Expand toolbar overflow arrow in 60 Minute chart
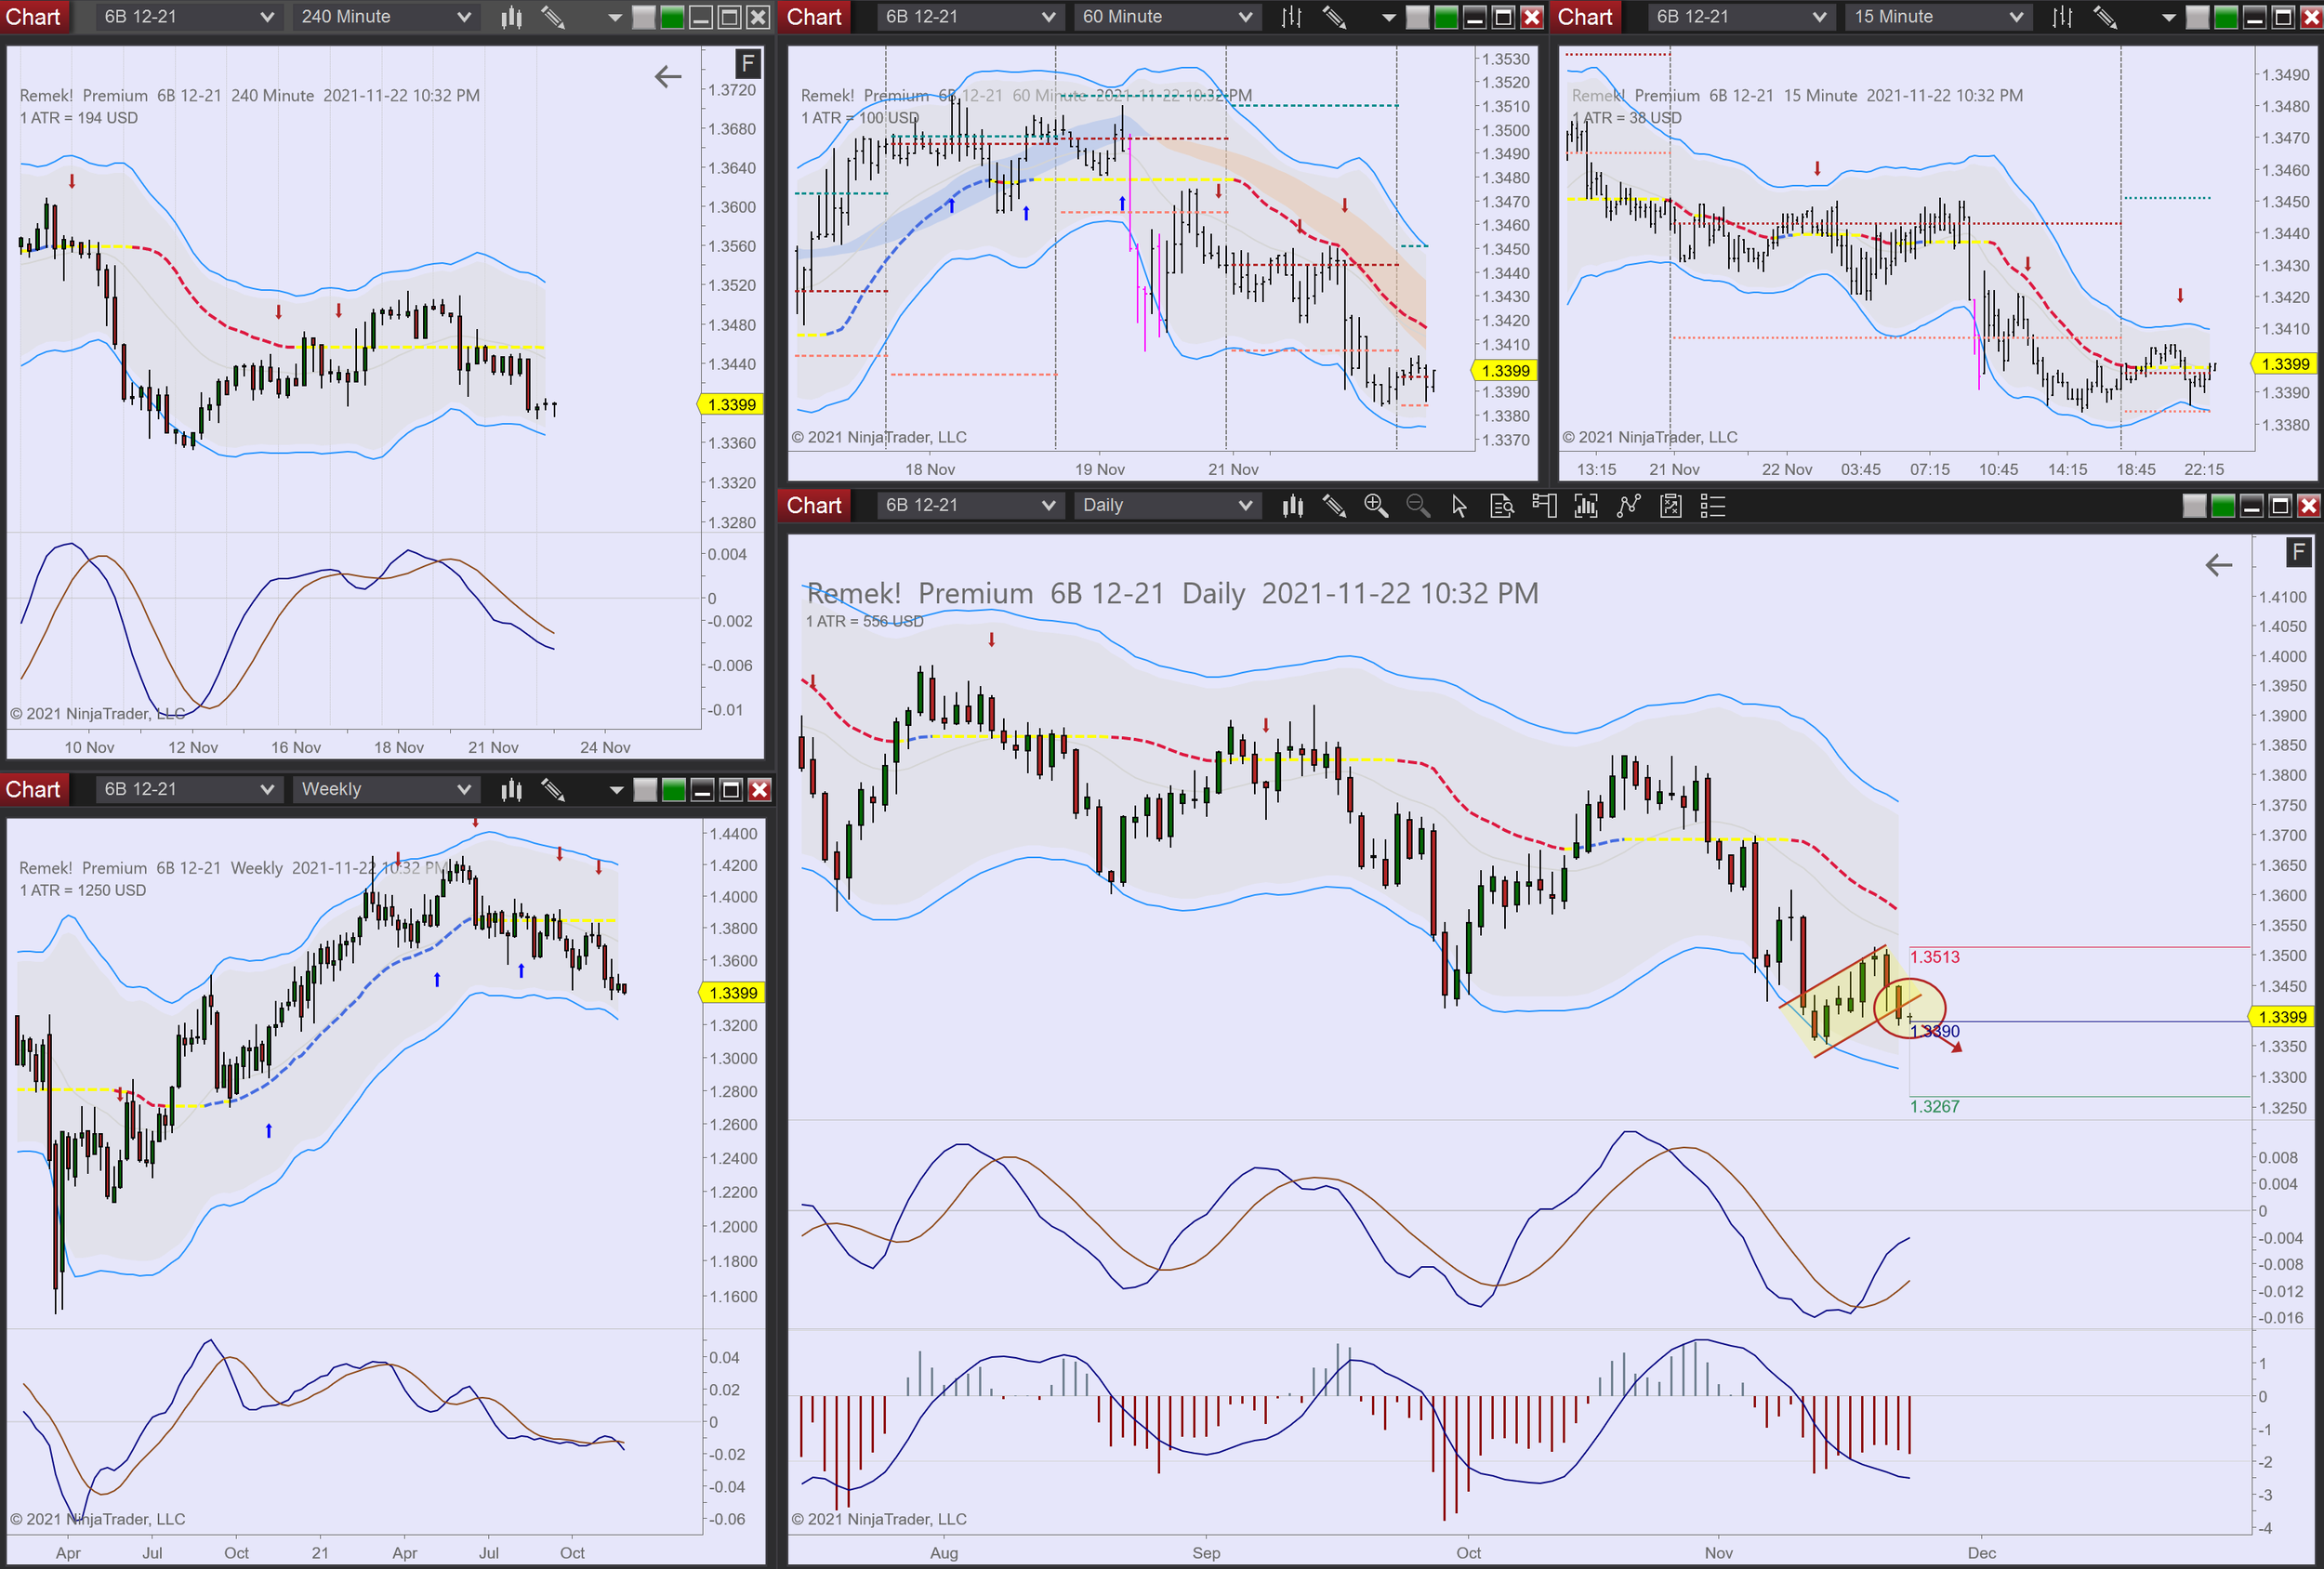This screenshot has width=2324, height=1569. coord(1389,18)
